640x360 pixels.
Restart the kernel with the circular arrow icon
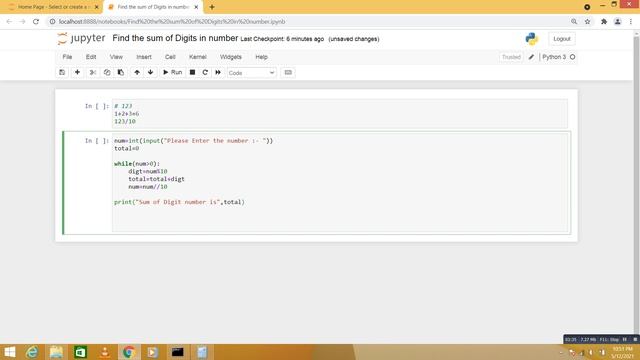(205, 72)
